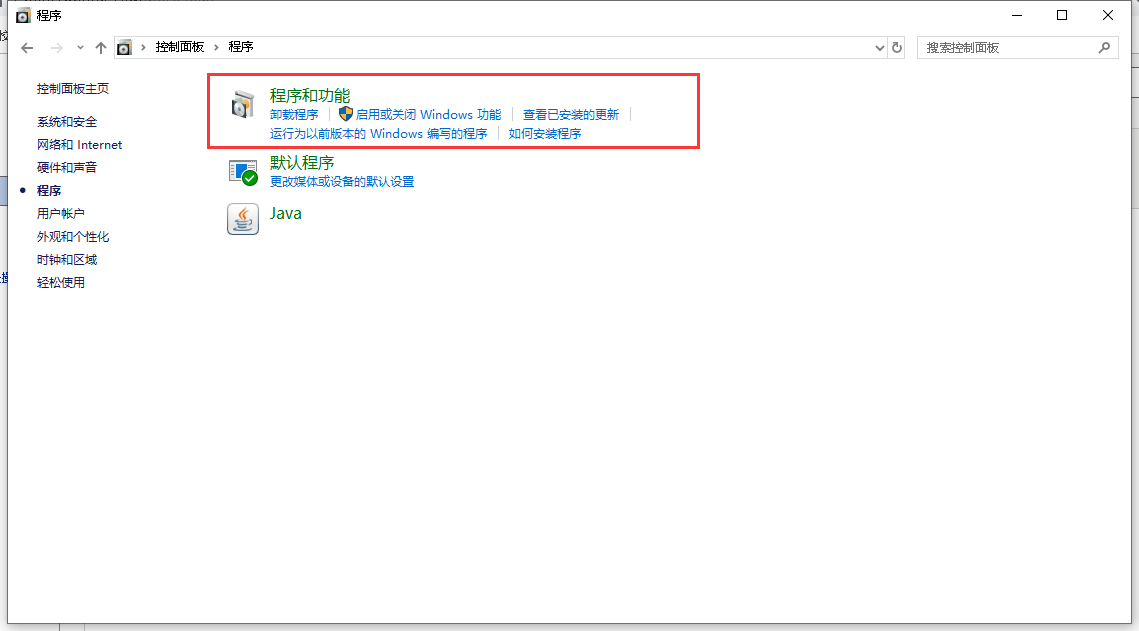Click the 卸载程序 link
Viewport: 1139px width, 631px height.
(x=294, y=115)
